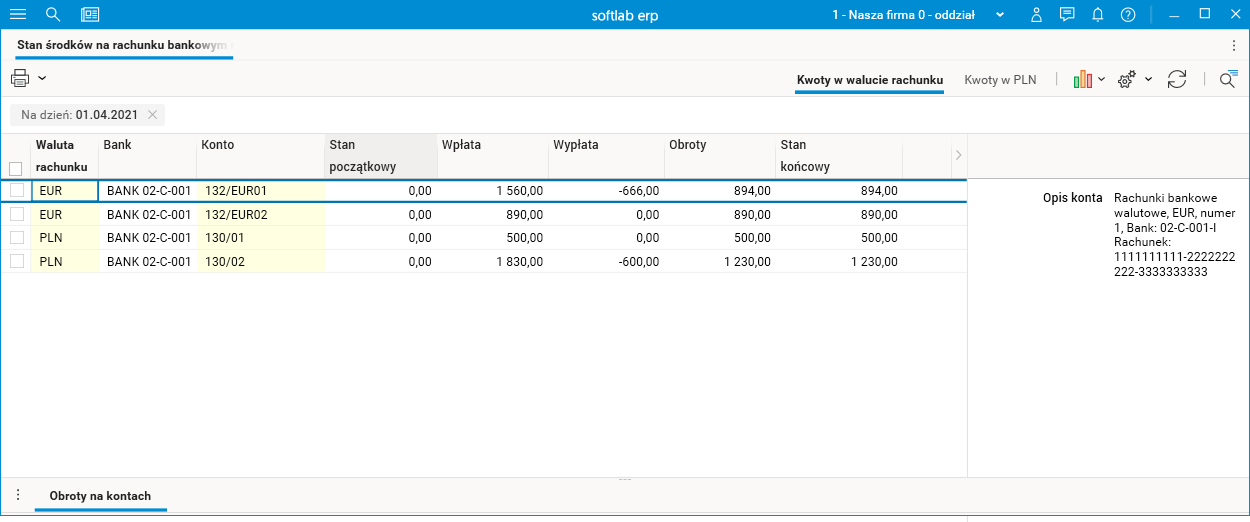Open the help question mark icon
This screenshot has height=522, width=1250.
click(1128, 15)
